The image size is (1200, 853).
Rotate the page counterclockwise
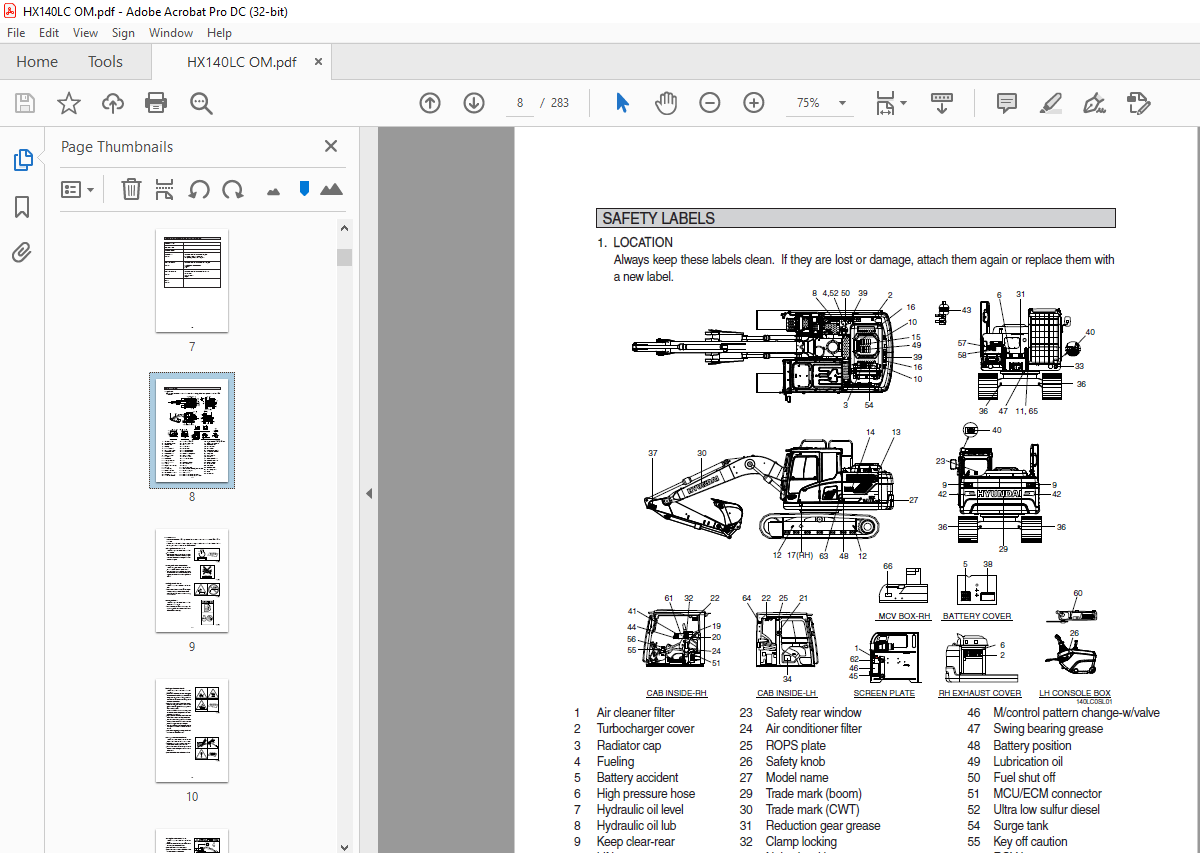tap(199, 189)
